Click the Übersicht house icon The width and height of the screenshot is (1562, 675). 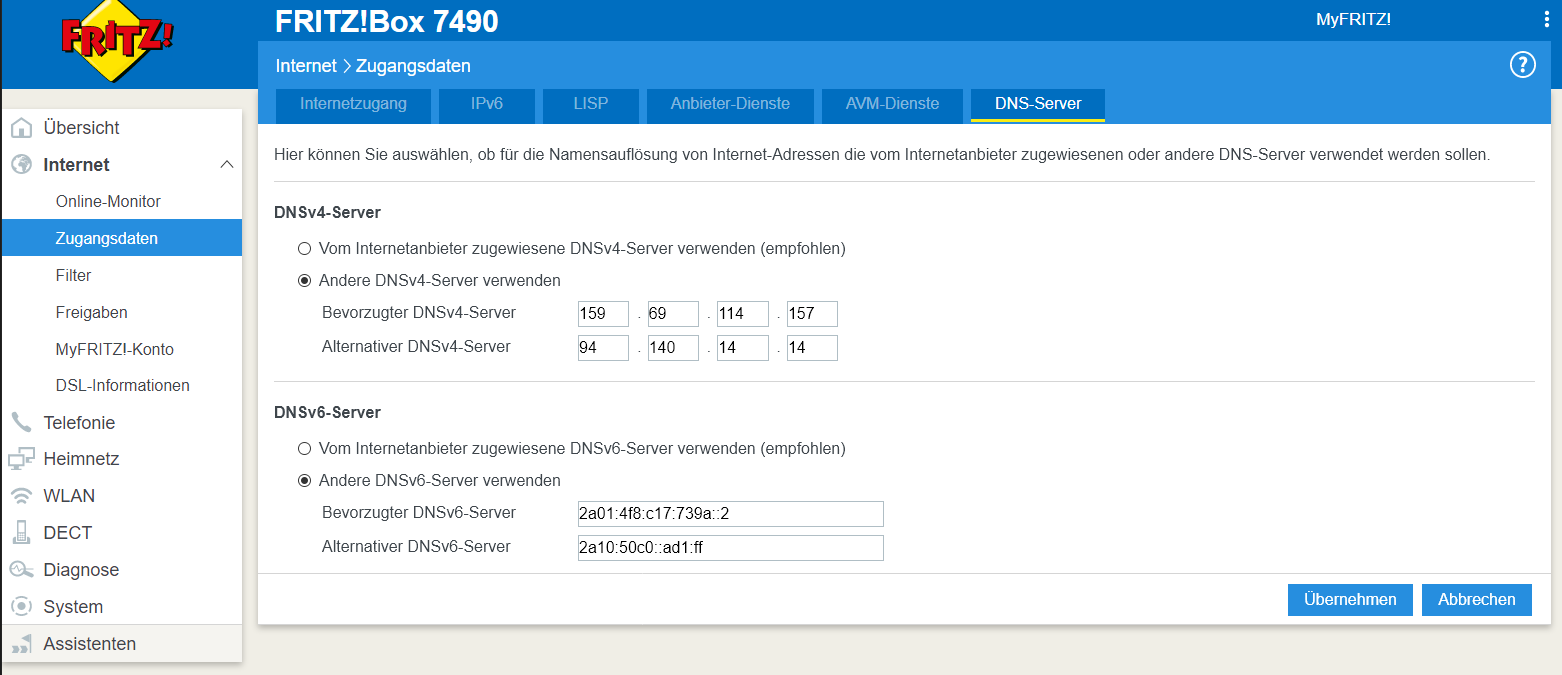point(21,128)
